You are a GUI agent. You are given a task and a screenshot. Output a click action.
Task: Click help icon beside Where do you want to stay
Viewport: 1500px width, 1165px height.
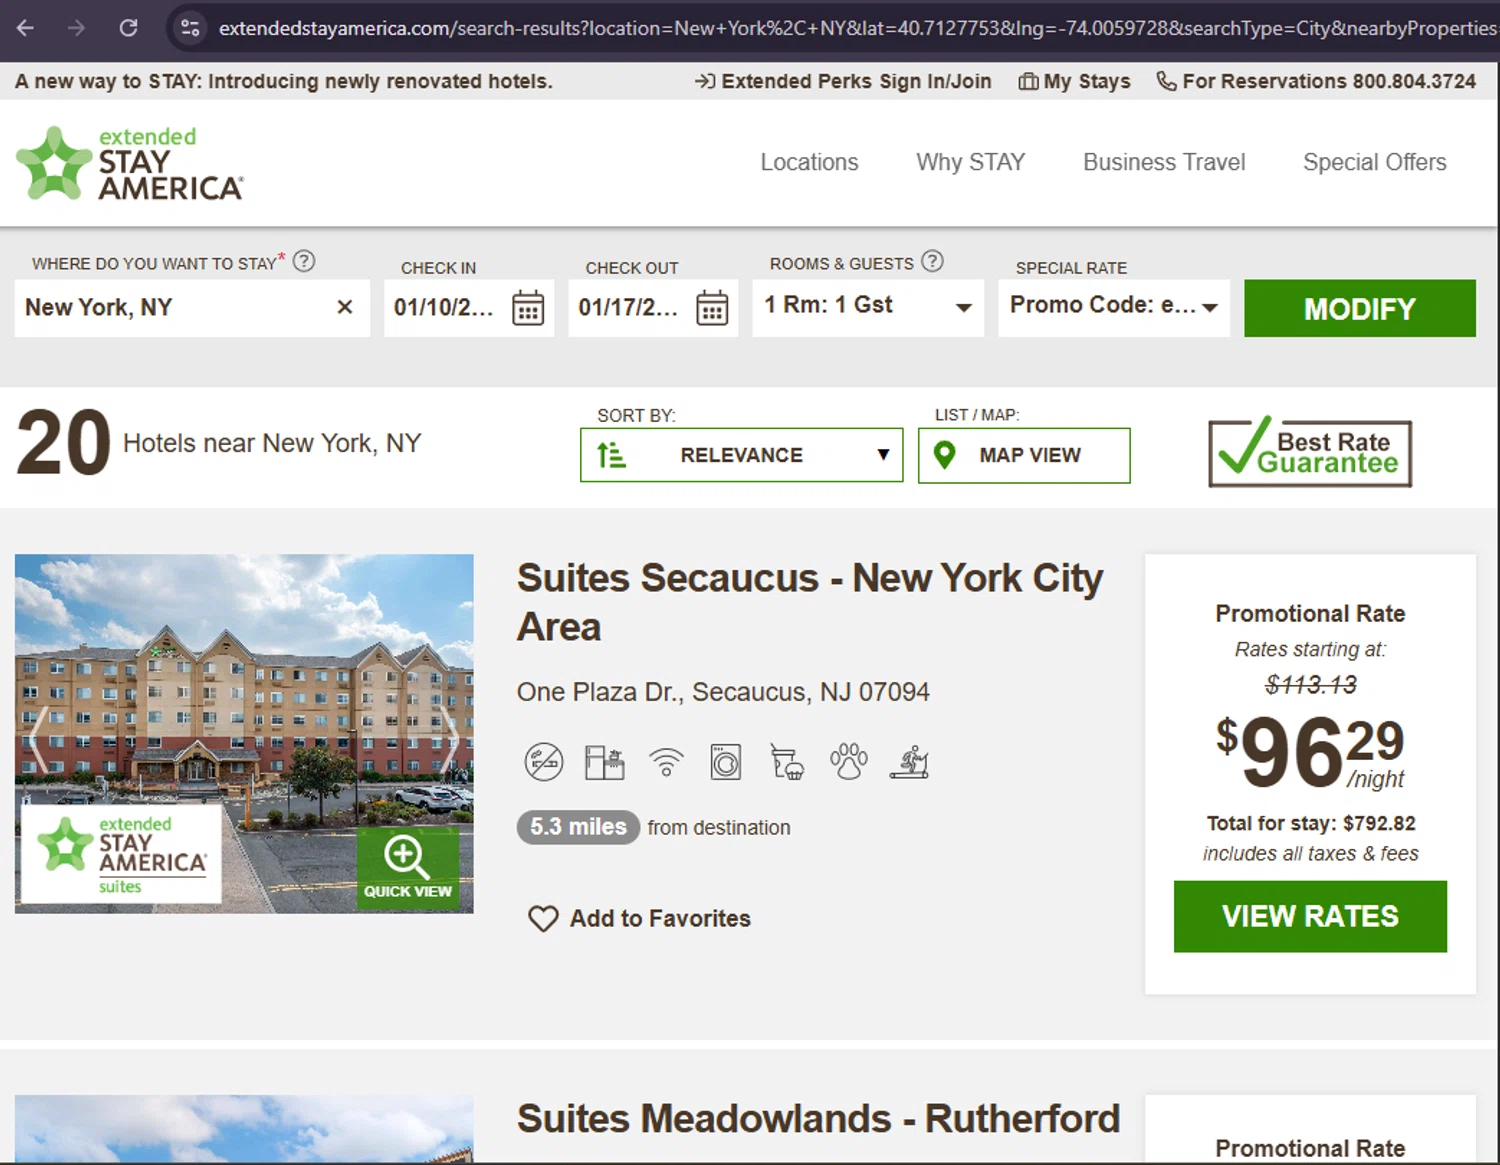point(304,261)
